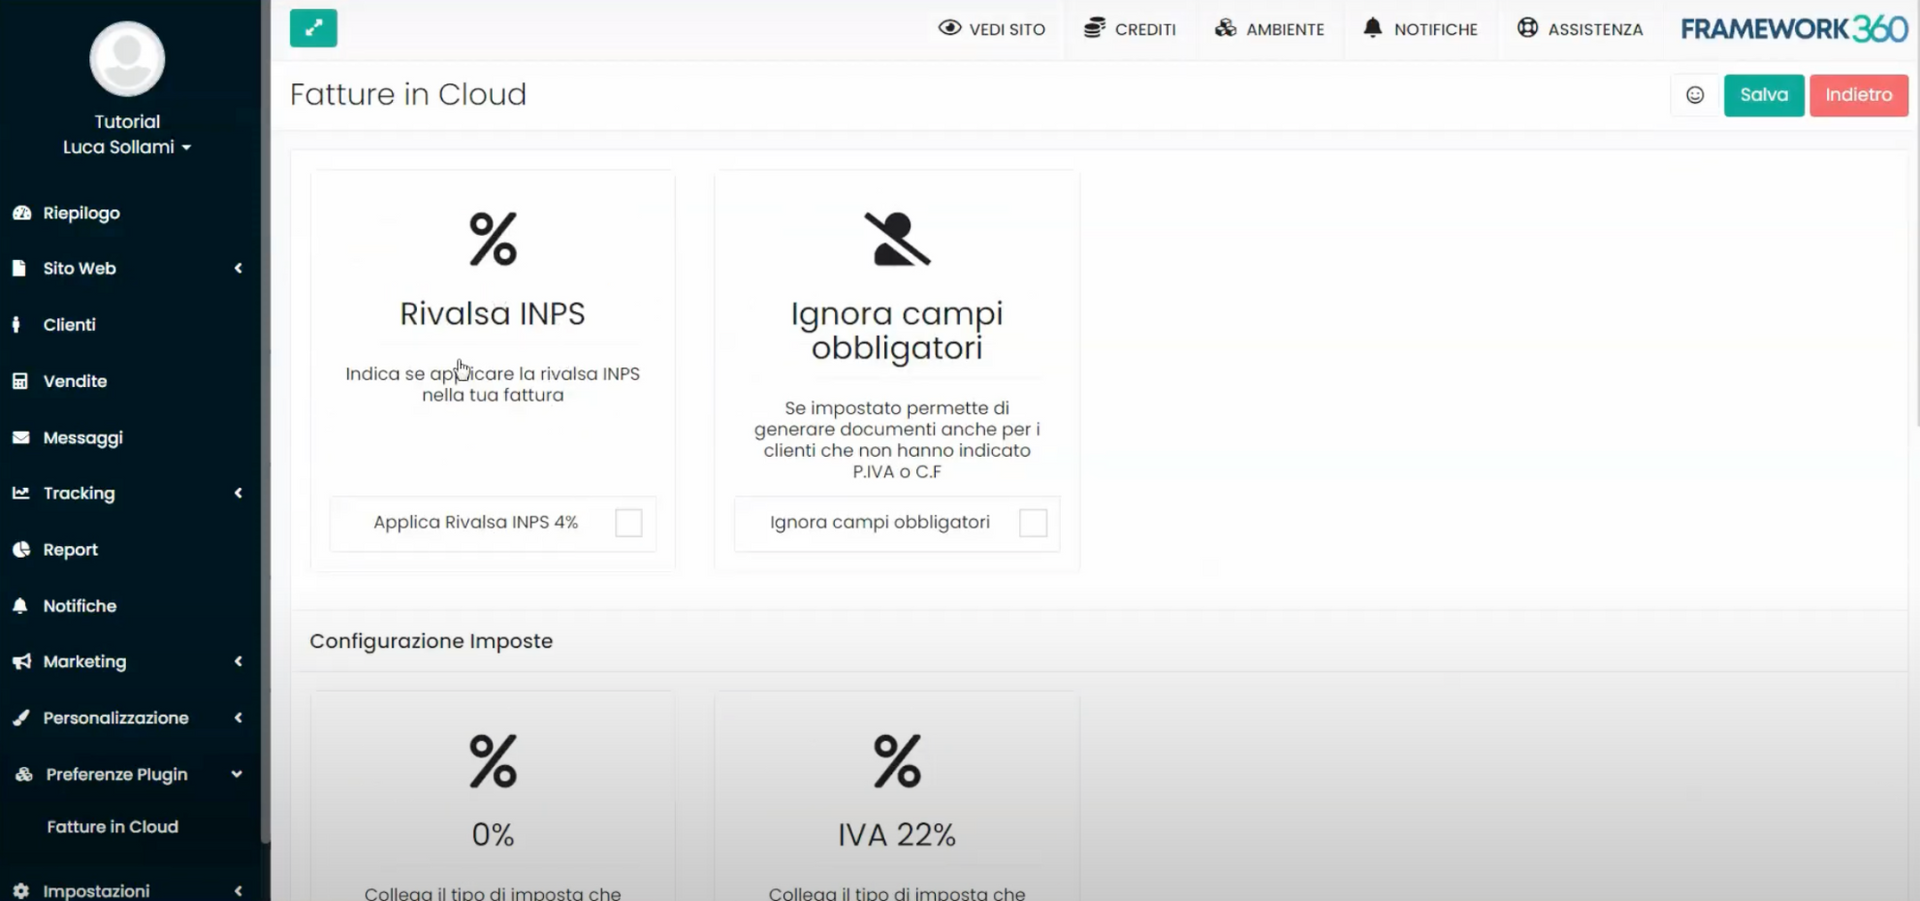Click the Salva button
The image size is (1920, 901).
point(1763,95)
